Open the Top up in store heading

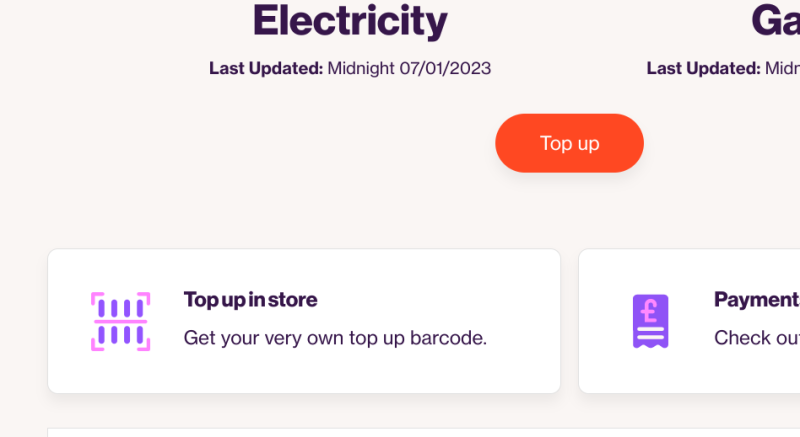point(250,300)
